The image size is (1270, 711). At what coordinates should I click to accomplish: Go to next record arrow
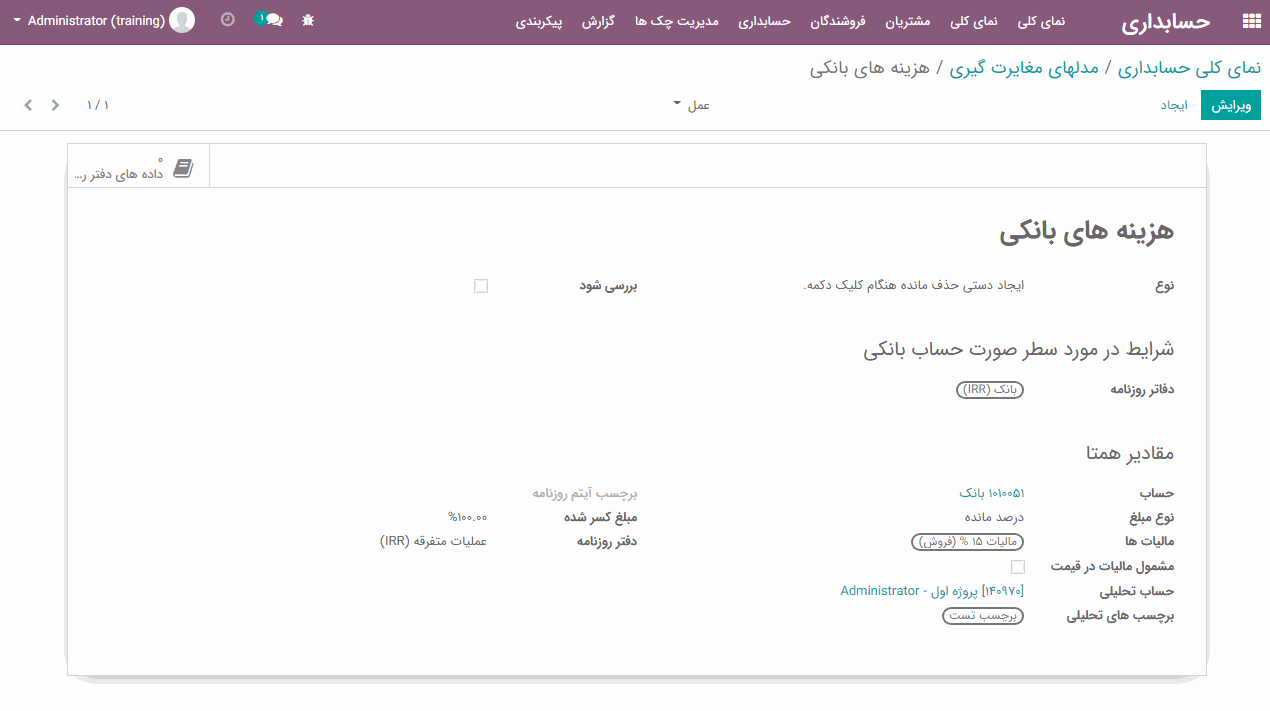[56, 105]
